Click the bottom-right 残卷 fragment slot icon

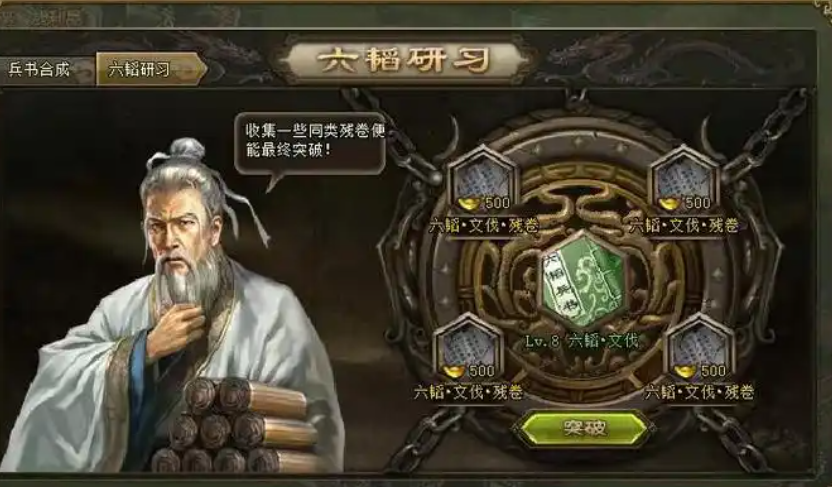tap(700, 347)
